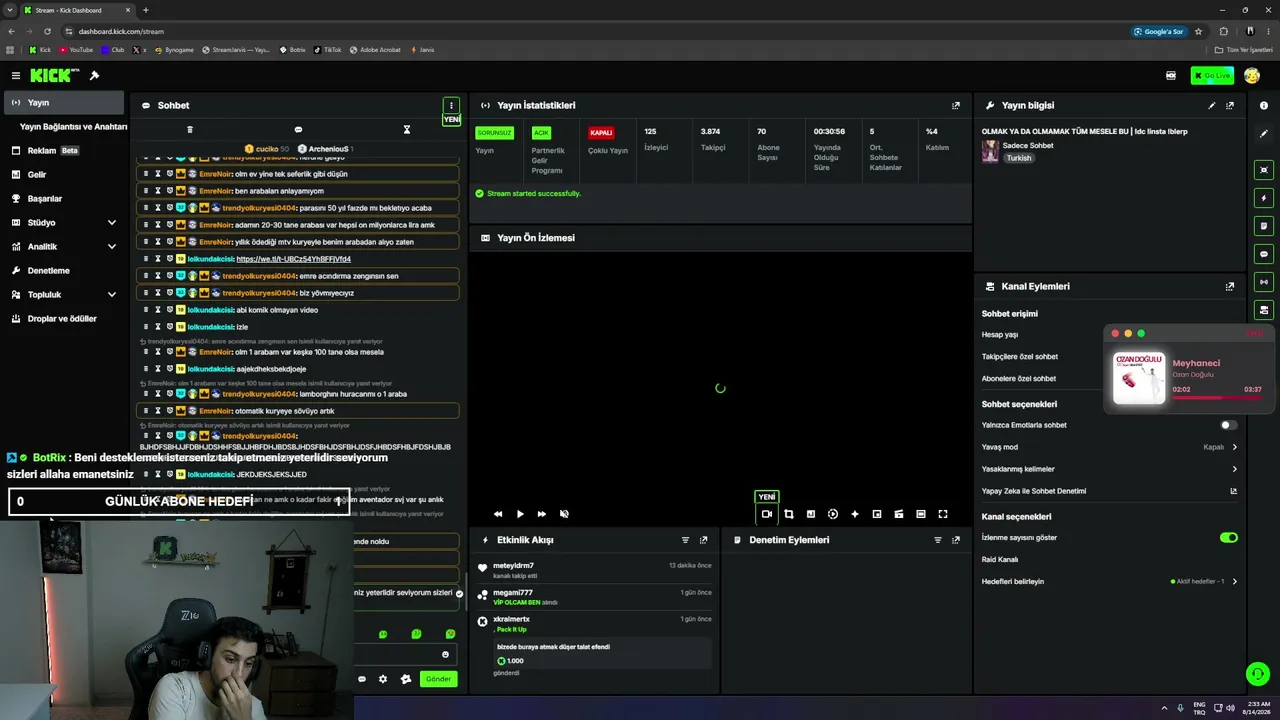
Task: Edit stream info with the Yayın bilgisi pencil
Action: [x=1212, y=105]
